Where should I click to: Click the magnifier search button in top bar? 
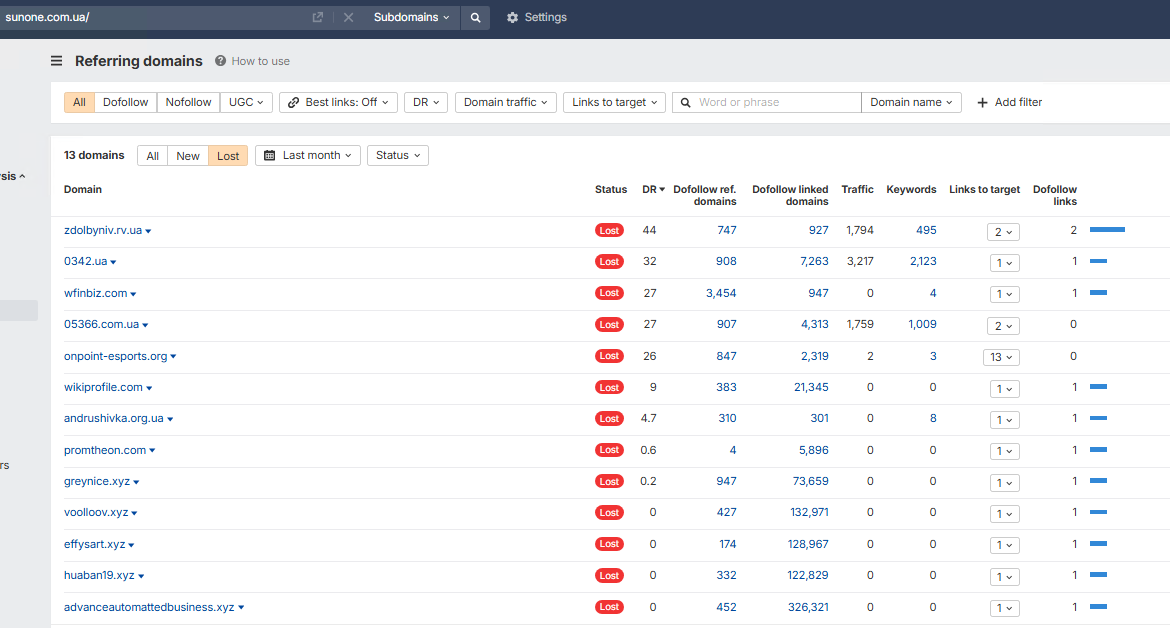[x=475, y=17]
